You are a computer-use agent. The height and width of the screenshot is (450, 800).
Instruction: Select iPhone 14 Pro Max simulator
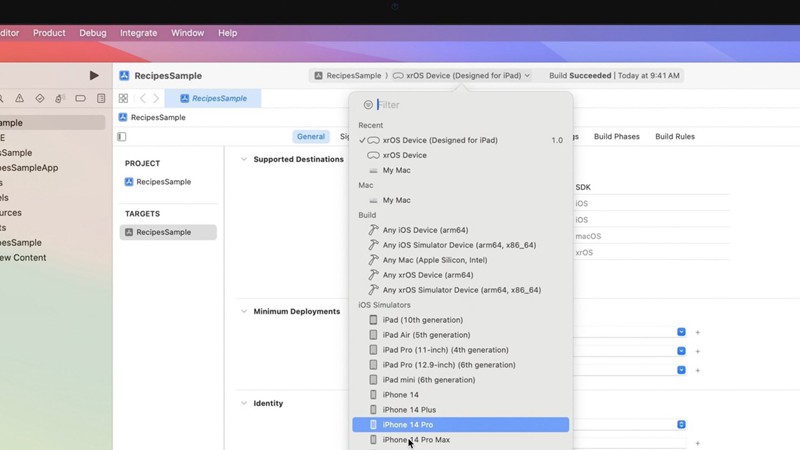pos(461,440)
